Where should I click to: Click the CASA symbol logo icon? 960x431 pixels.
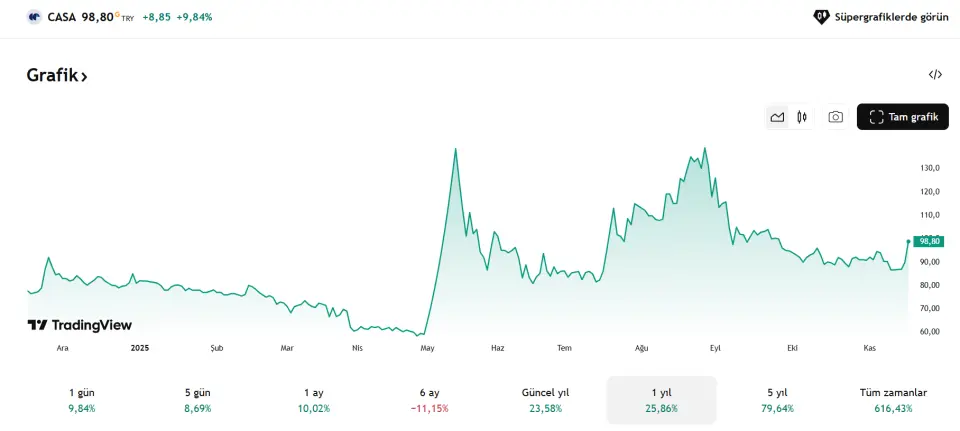(x=34, y=17)
